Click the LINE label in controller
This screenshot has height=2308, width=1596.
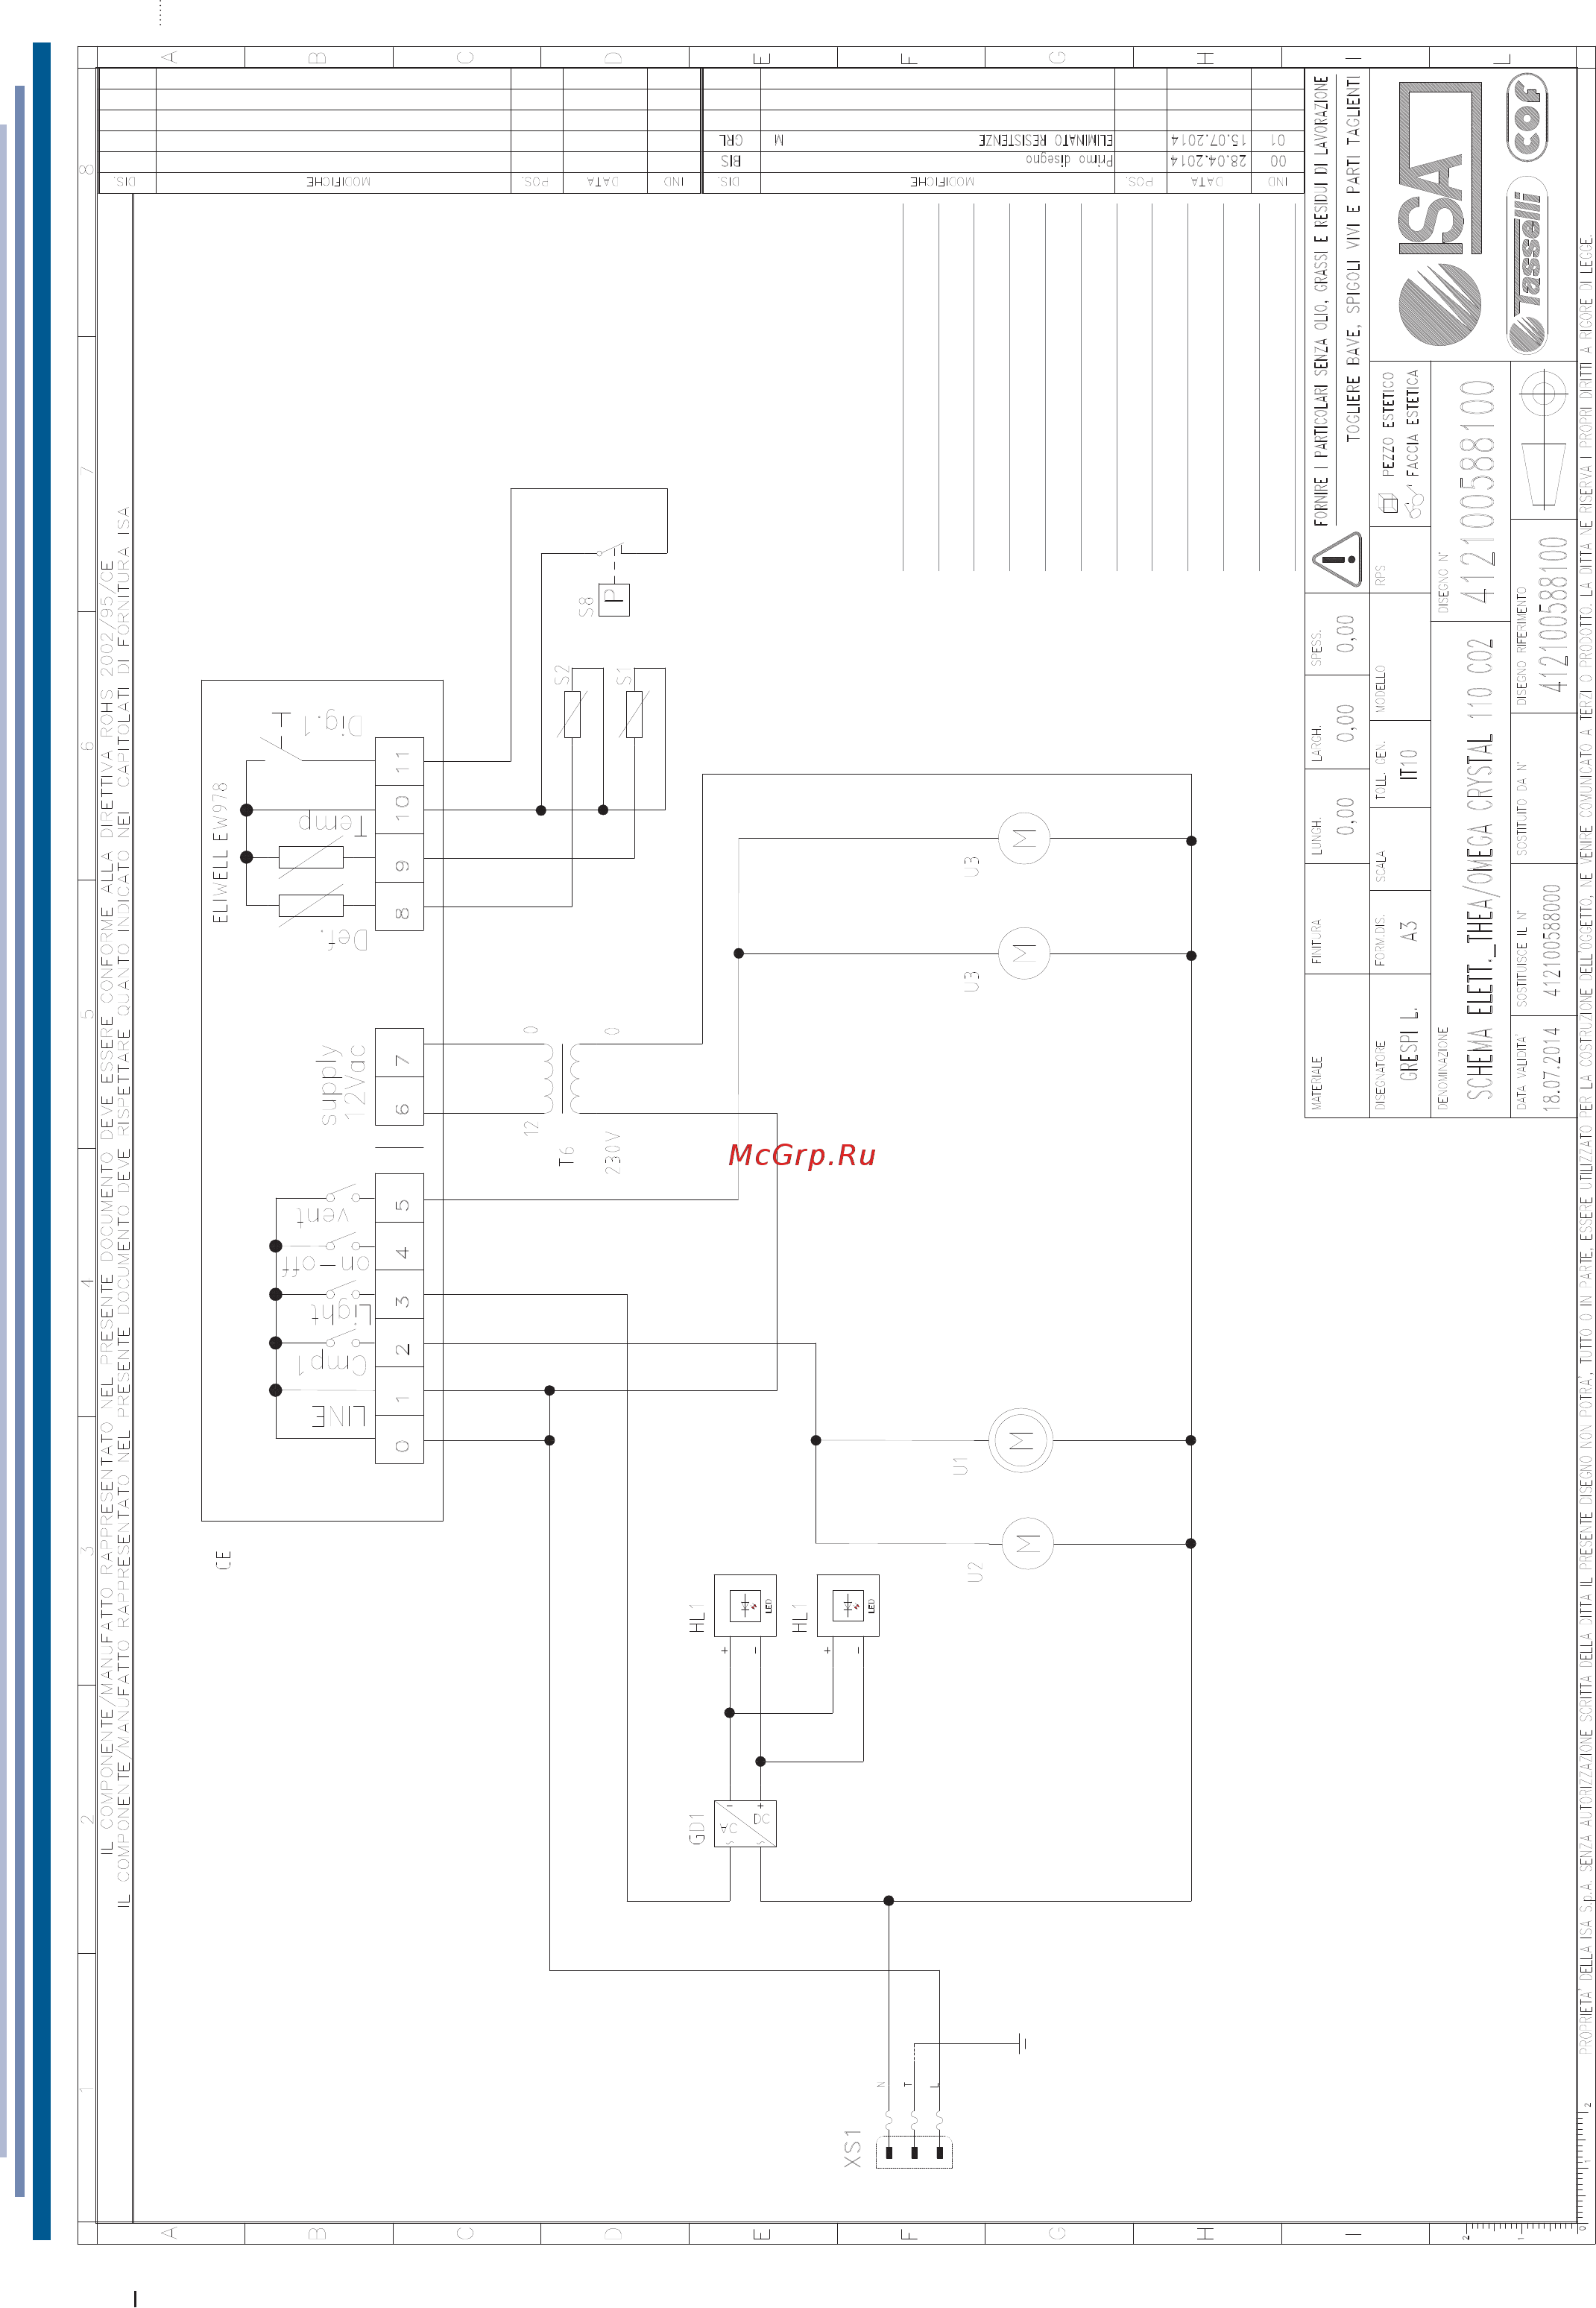339,1416
